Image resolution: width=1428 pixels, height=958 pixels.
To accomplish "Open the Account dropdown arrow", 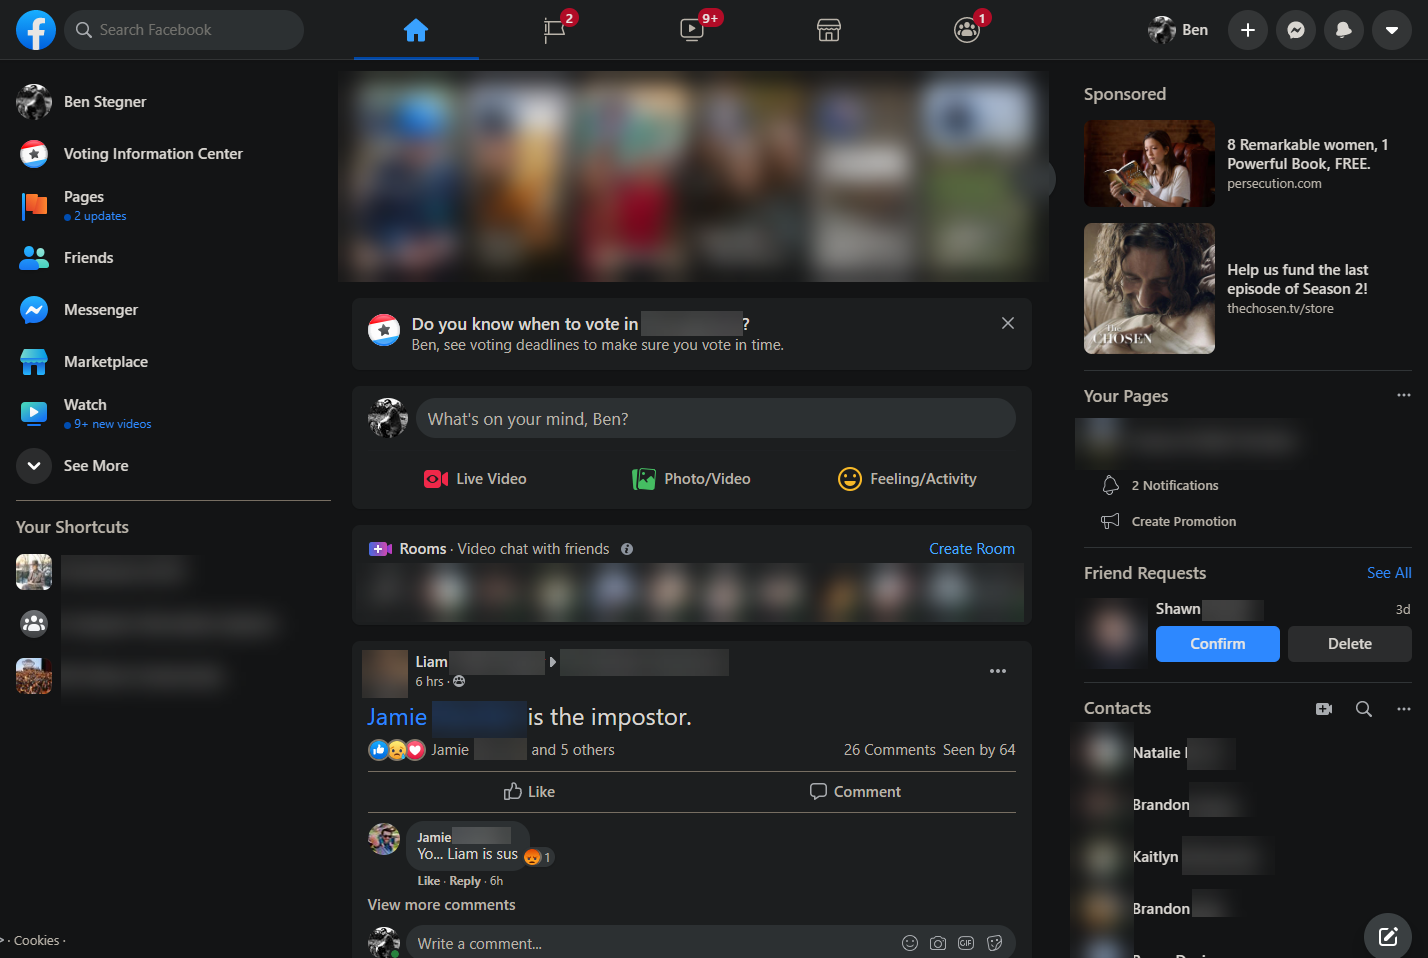I will click(1392, 30).
